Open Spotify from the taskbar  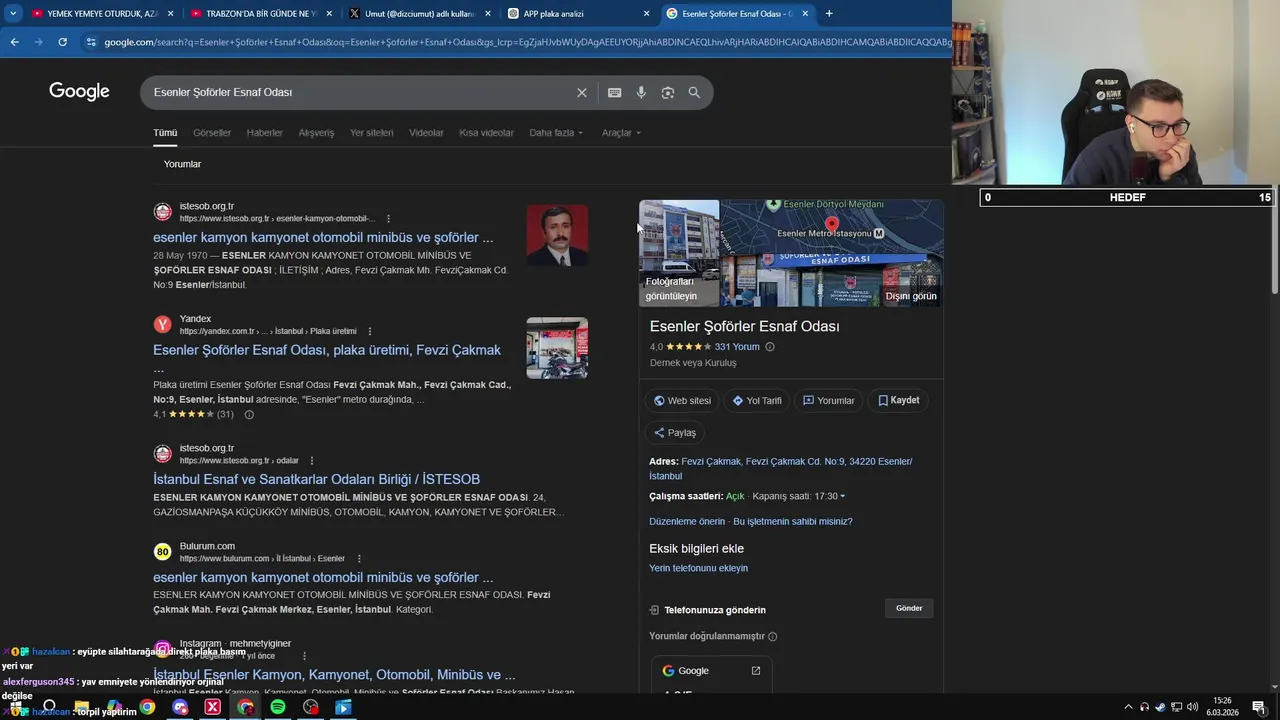[x=278, y=707]
